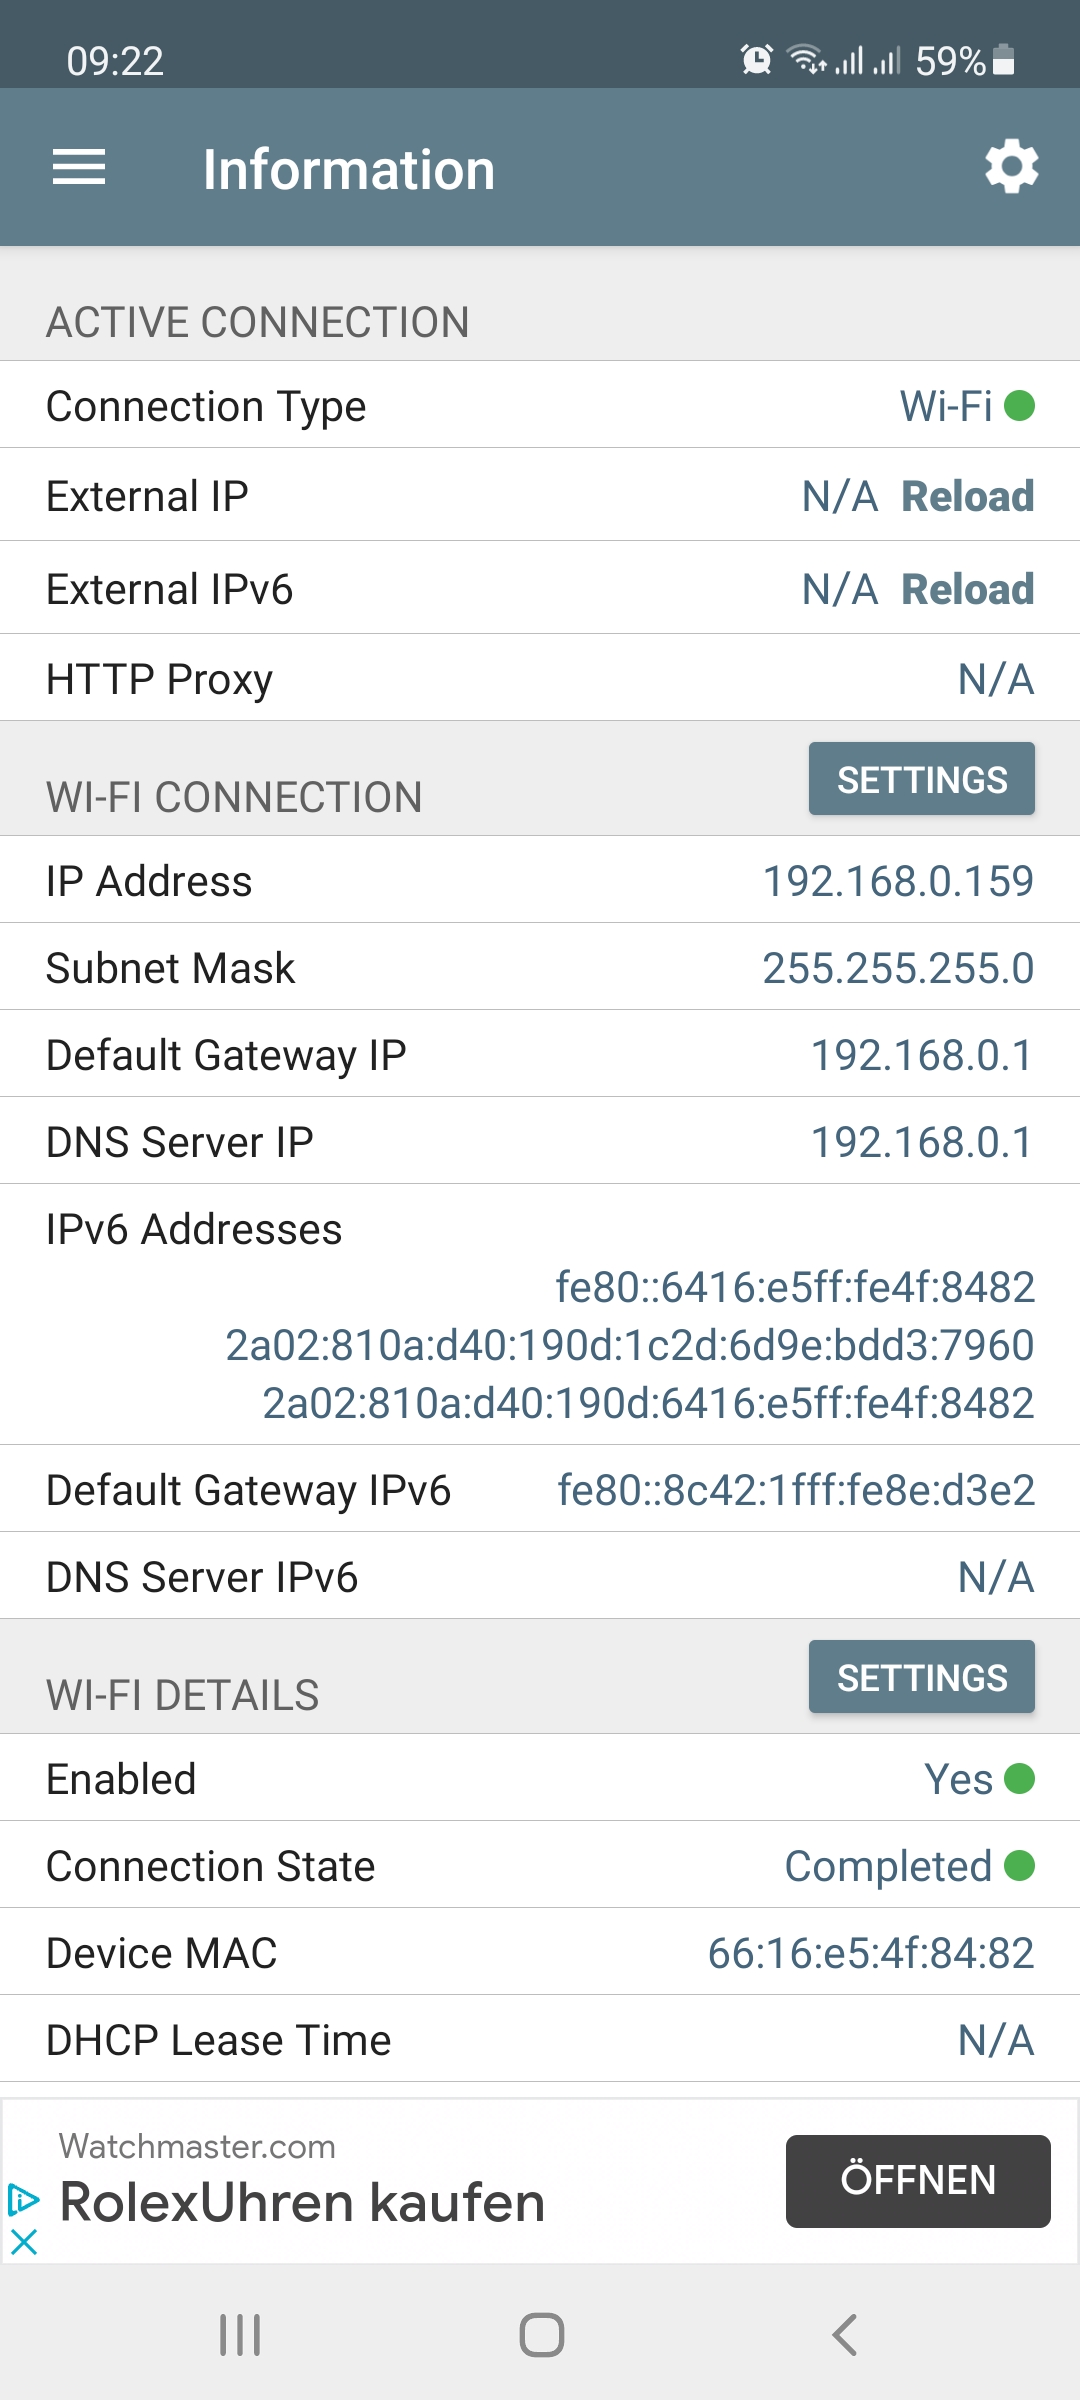The width and height of the screenshot is (1080, 2400).
Task: Open Wi-Fi Details SETTINGS button
Action: tap(921, 1677)
